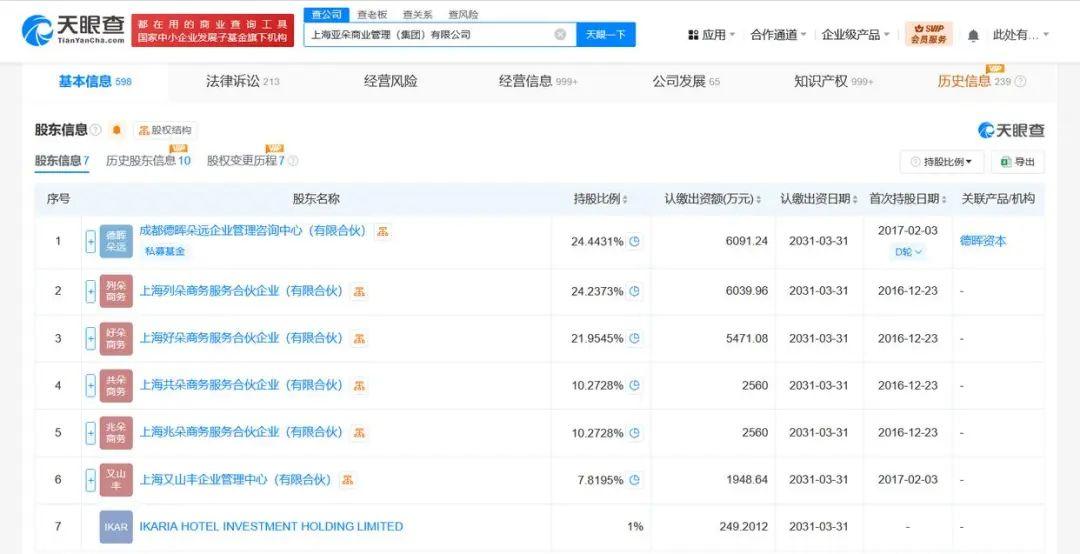Open equity chart icon for 上海又山丰
Screen dimensions: 1080x554
click(348, 480)
